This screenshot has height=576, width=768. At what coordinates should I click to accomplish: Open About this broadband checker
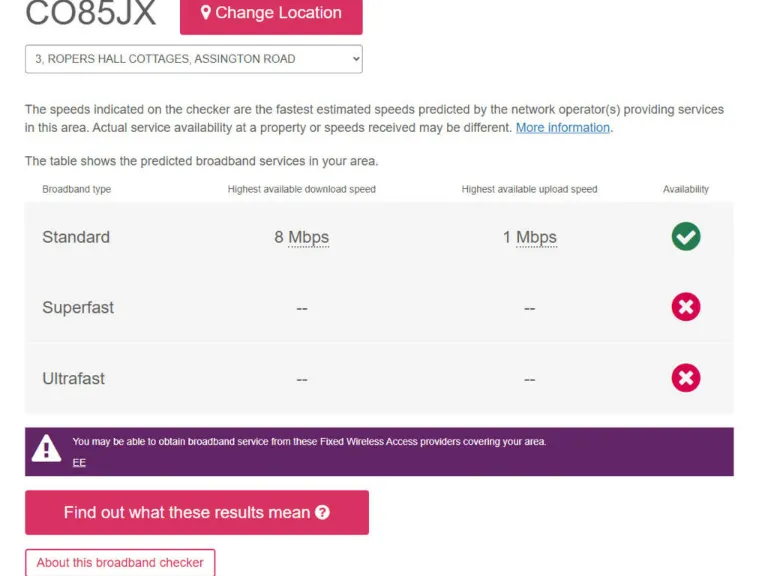coord(120,563)
